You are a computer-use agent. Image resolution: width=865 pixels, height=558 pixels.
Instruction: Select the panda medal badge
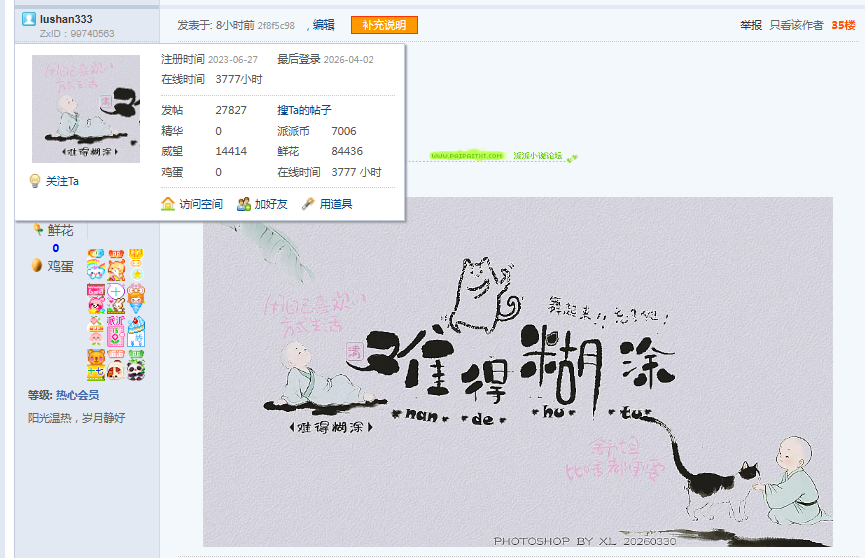(136, 365)
